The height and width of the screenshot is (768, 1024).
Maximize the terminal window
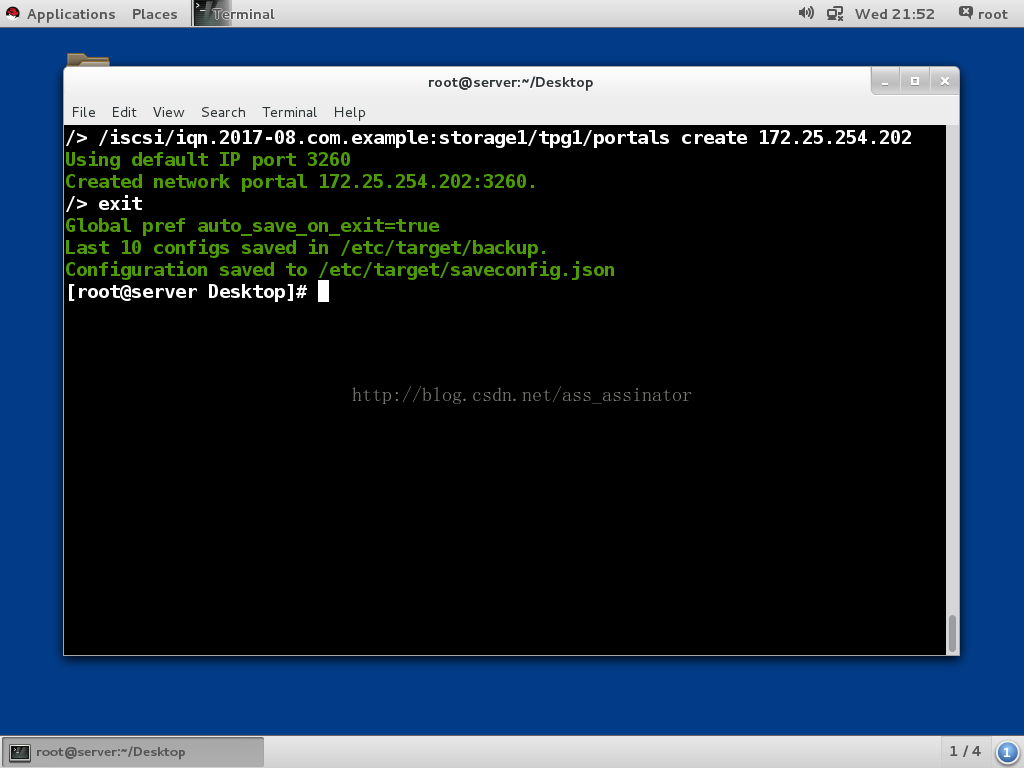click(x=915, y=82)
